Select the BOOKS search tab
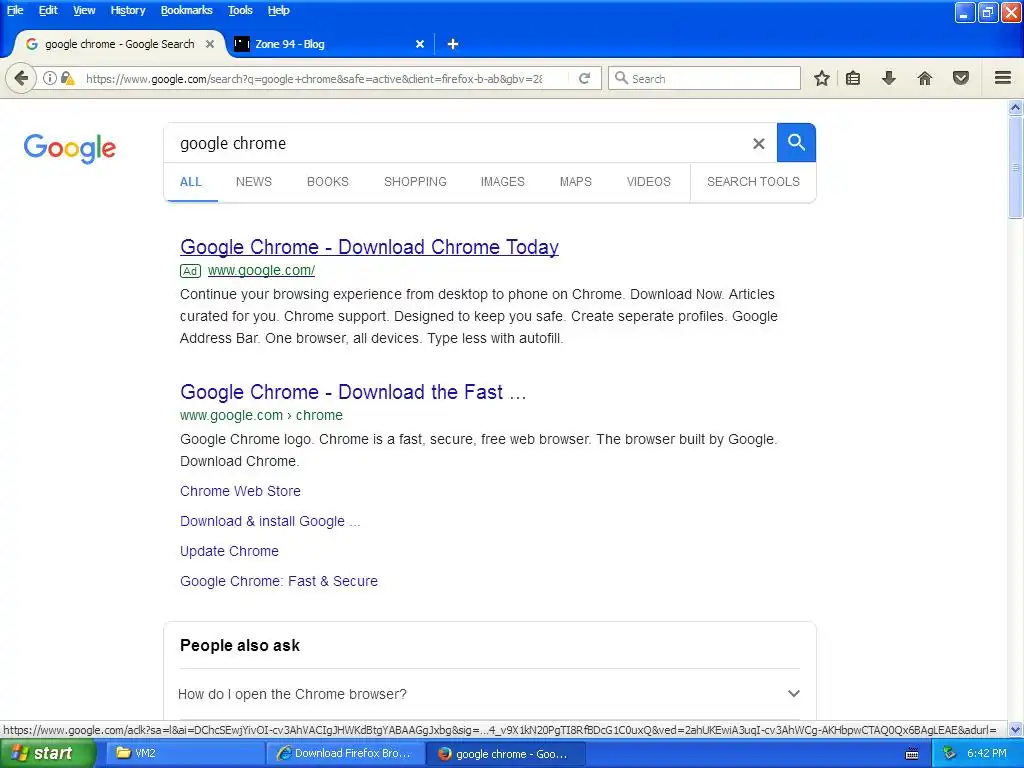 tap(328, 182)
